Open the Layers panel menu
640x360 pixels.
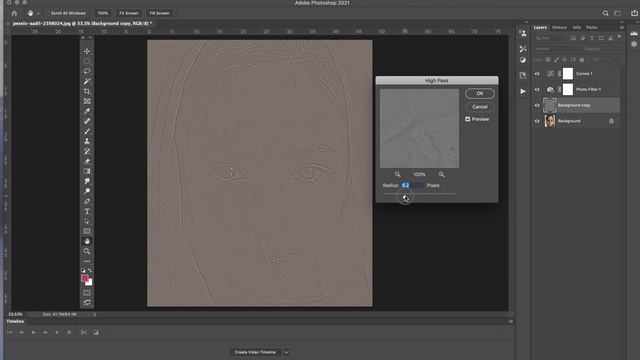pos(621,27)
